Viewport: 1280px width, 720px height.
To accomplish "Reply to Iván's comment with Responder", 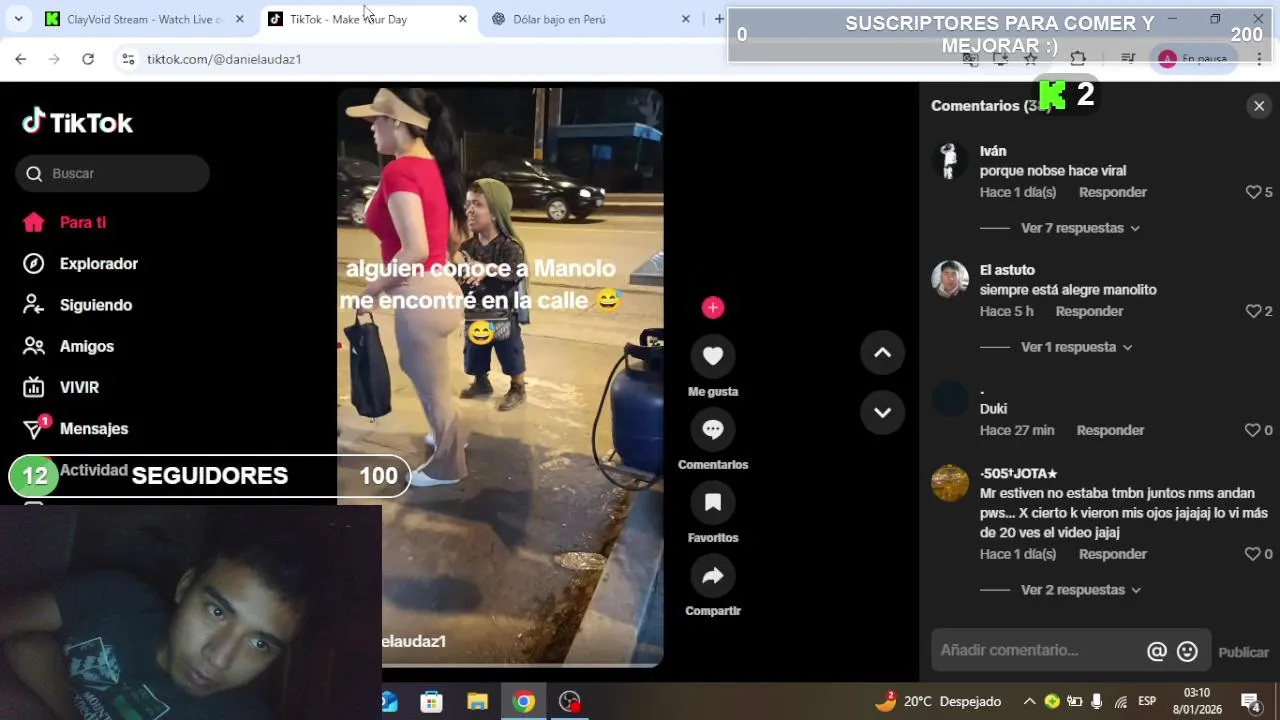I will pos(1113,192).
